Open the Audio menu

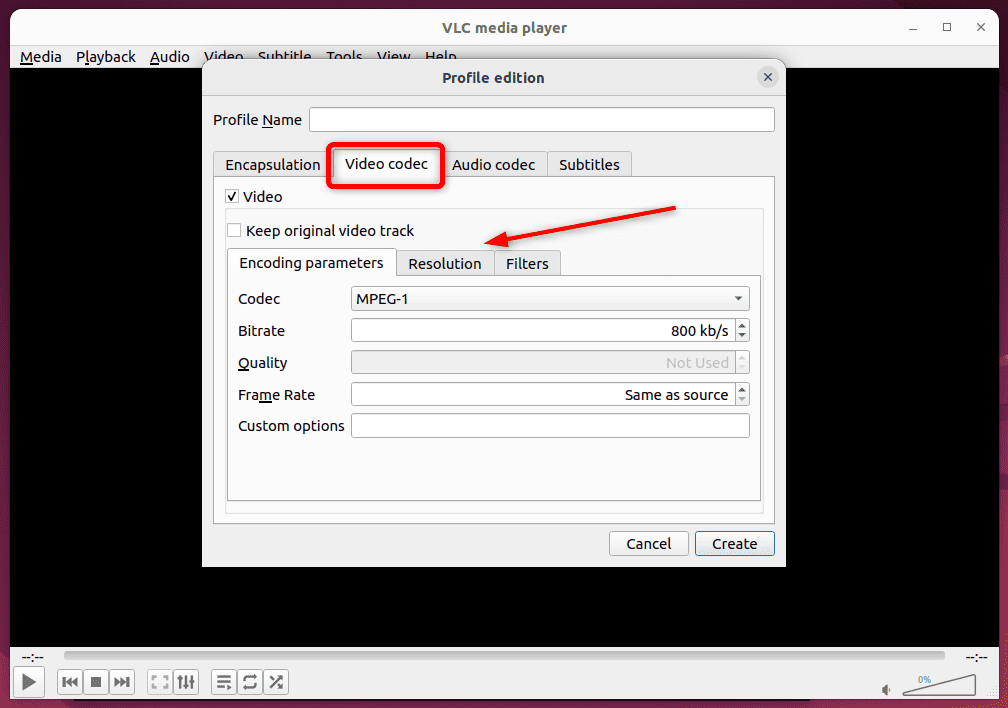pyautogui.click(x=170, y=57)
